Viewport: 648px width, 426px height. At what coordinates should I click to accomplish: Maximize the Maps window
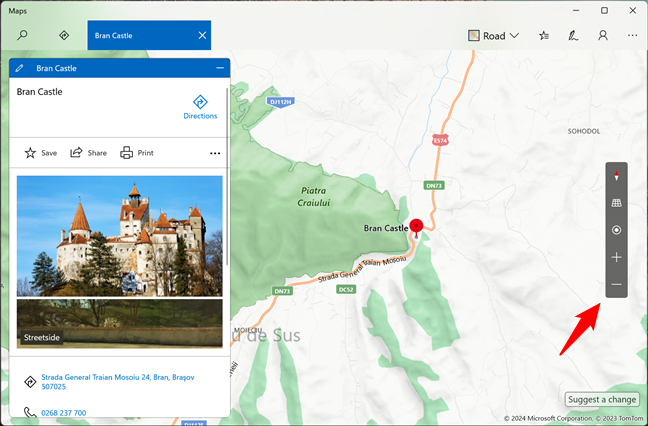604,10
